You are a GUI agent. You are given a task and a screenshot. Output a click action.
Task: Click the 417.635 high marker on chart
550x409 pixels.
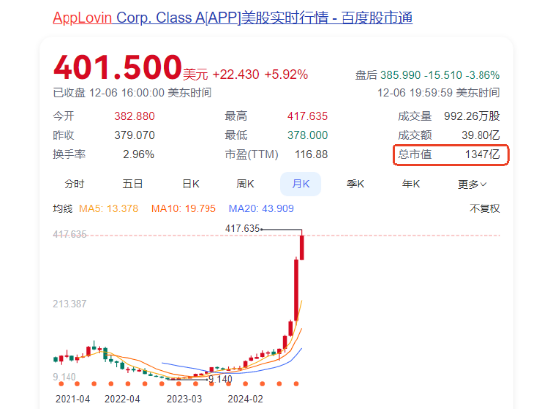pos(242,229)
